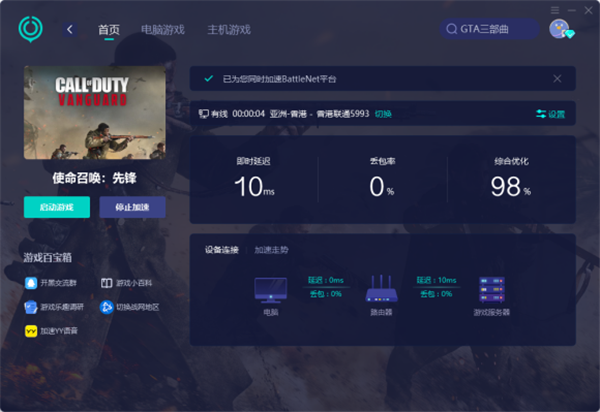The height and width of the screenshot is (412, 600).
Task: Click the wired connection icon
Action: point(204,114)
